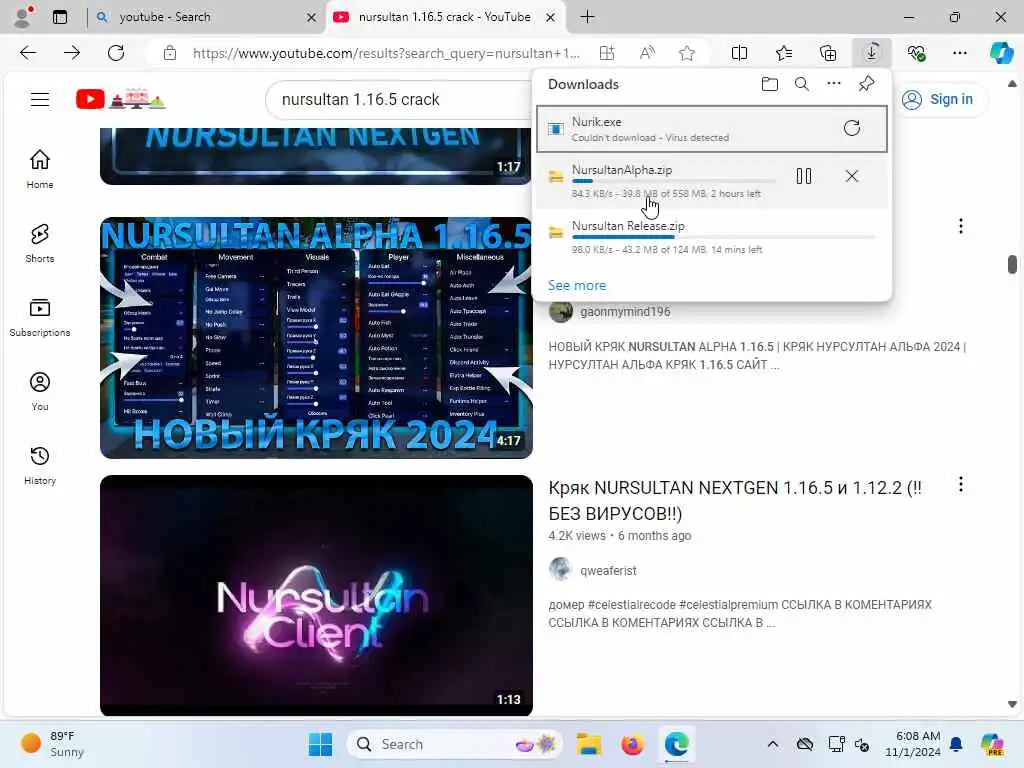
Task: Open a new browser tab
Action: click(x=587, y=17)
